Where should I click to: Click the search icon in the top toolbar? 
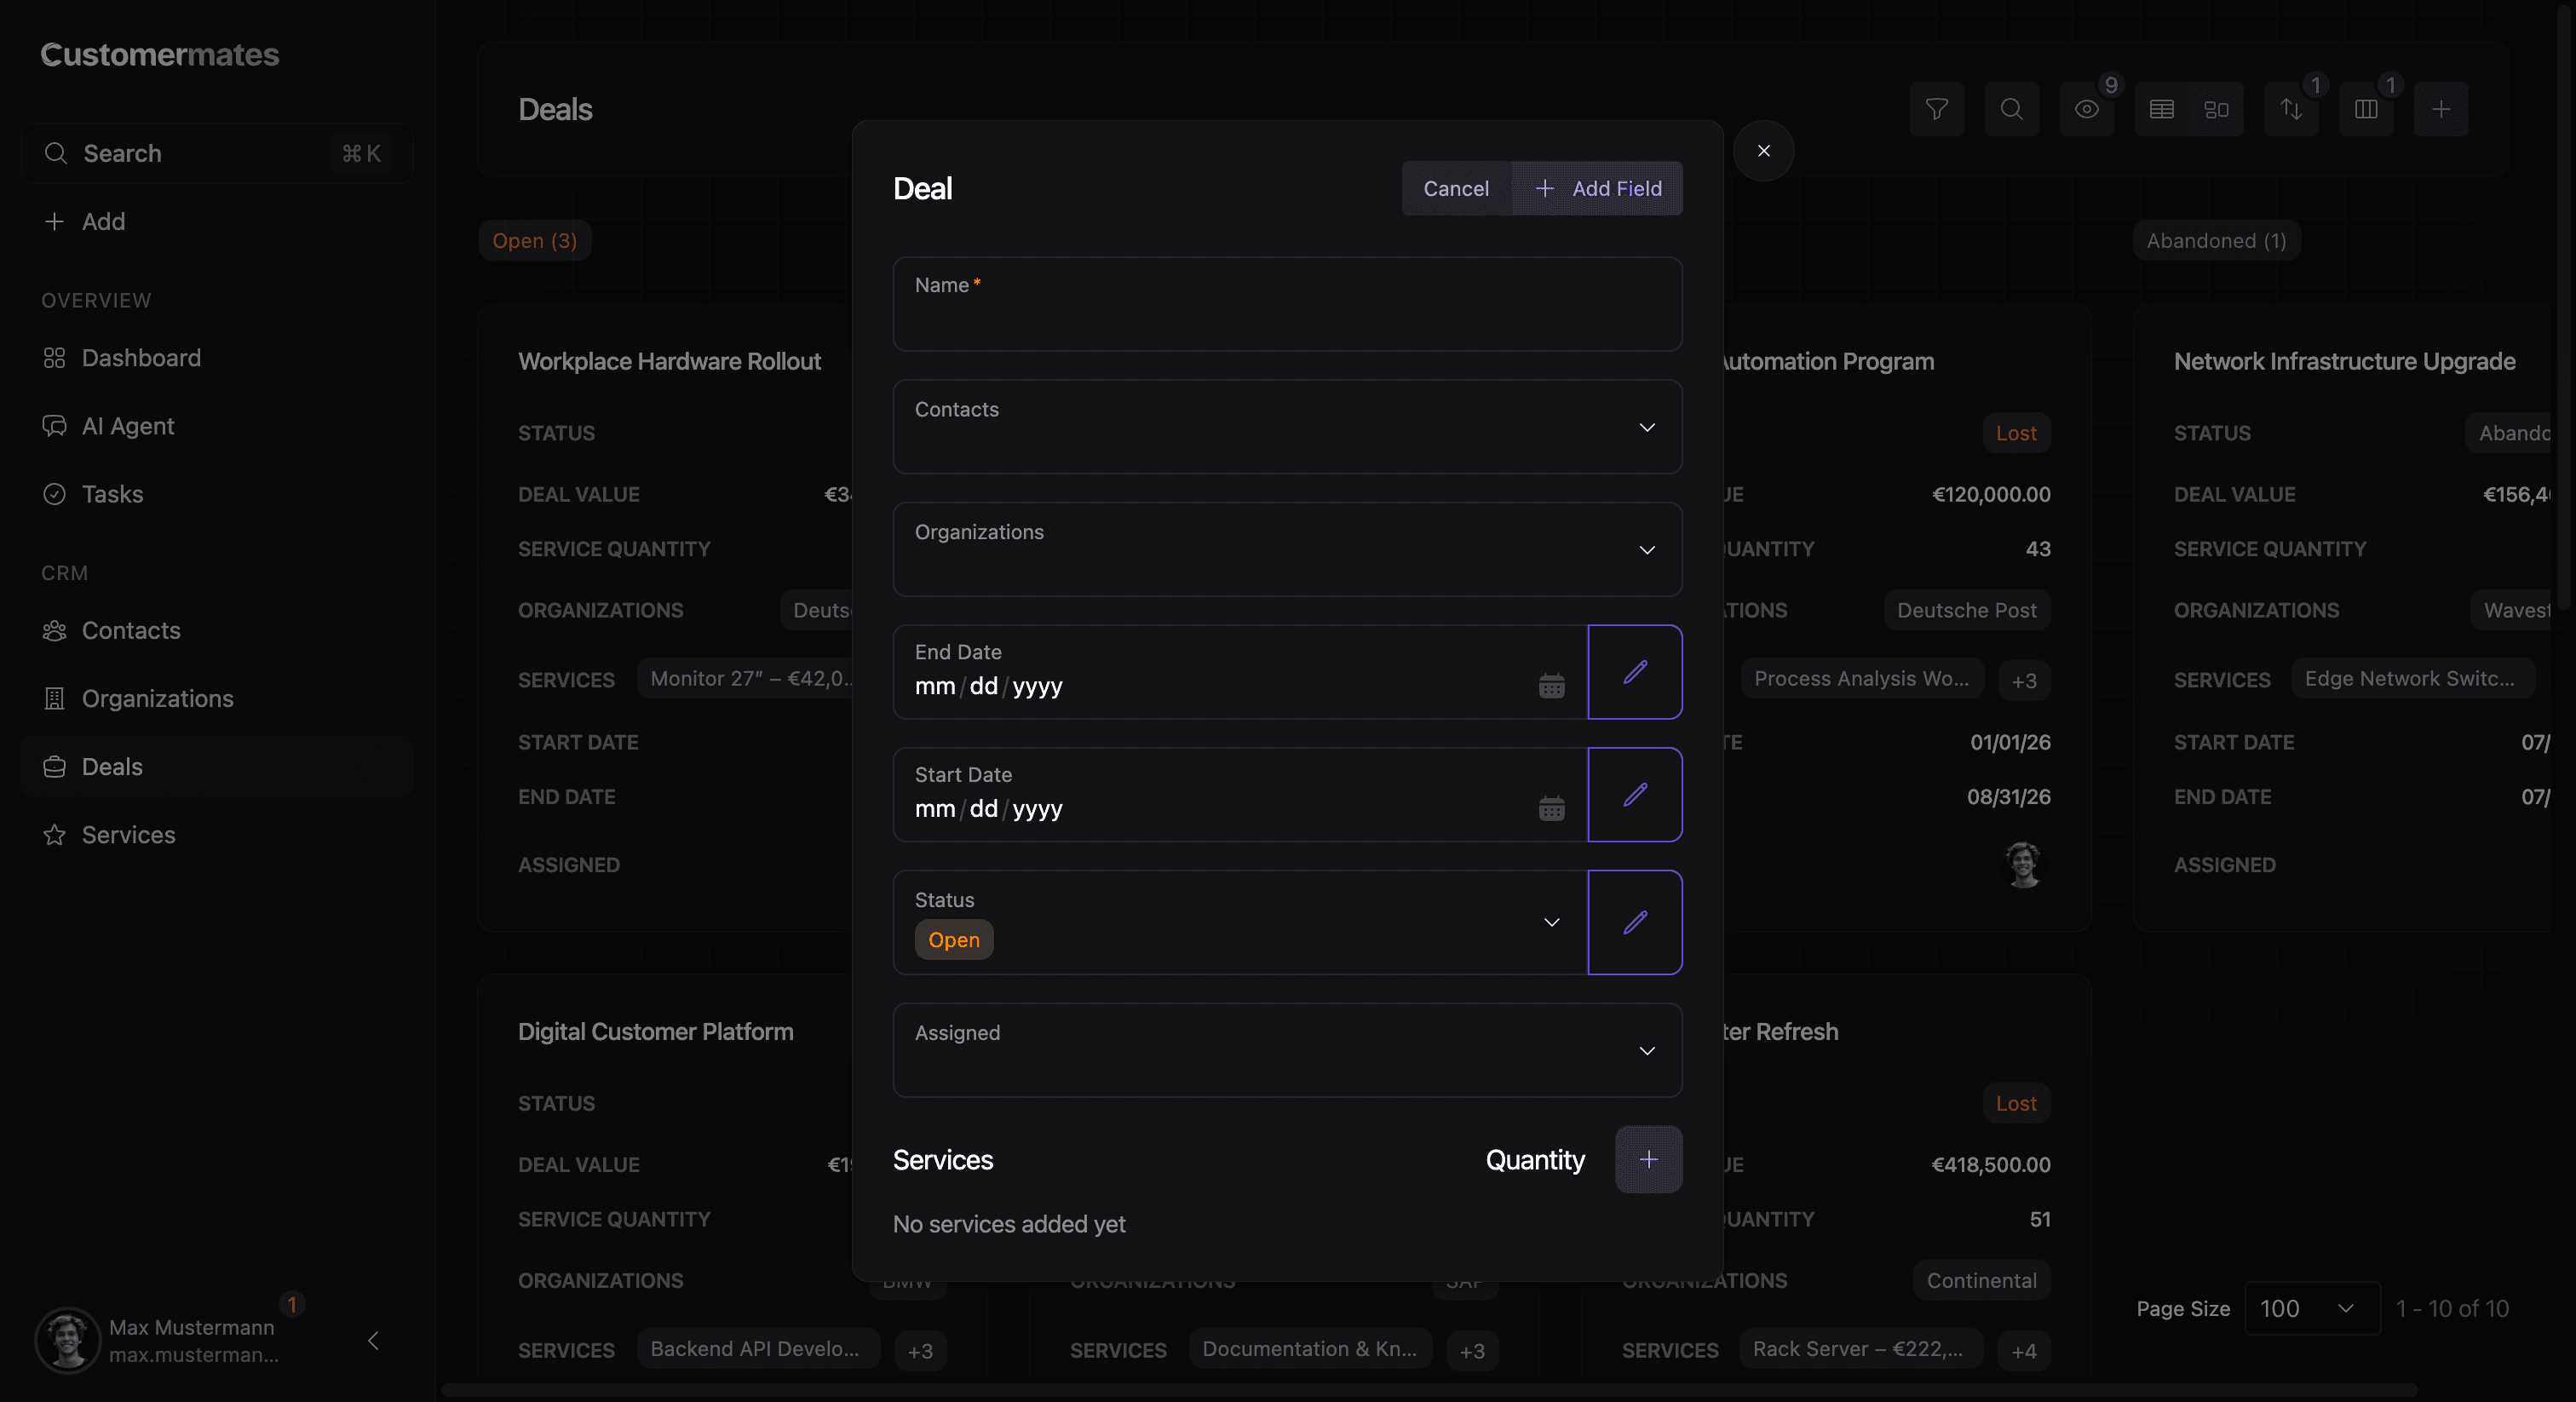point(2011,110)
